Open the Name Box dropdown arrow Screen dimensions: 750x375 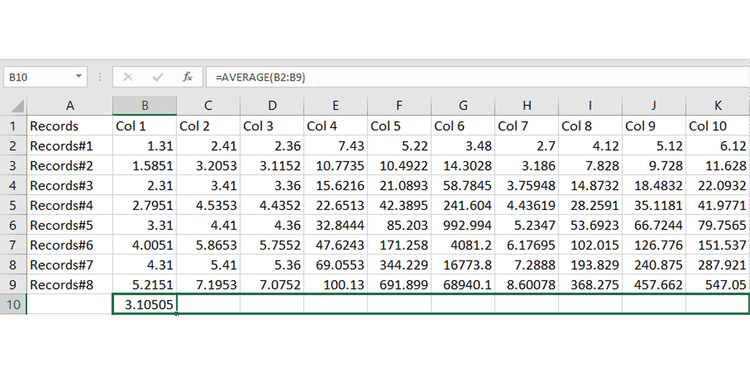78,77
